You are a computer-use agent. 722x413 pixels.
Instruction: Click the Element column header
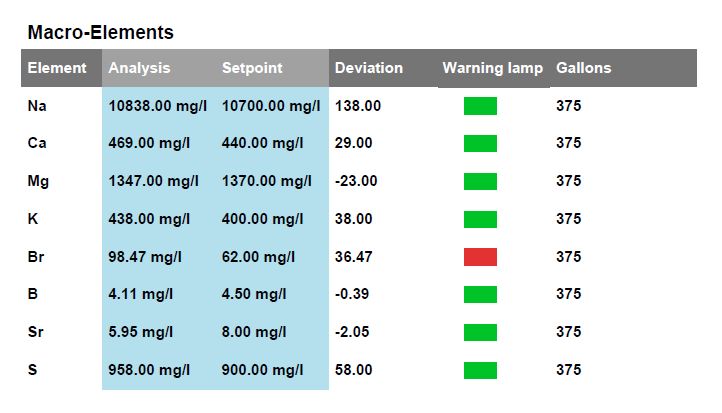[x=57, y=68]
